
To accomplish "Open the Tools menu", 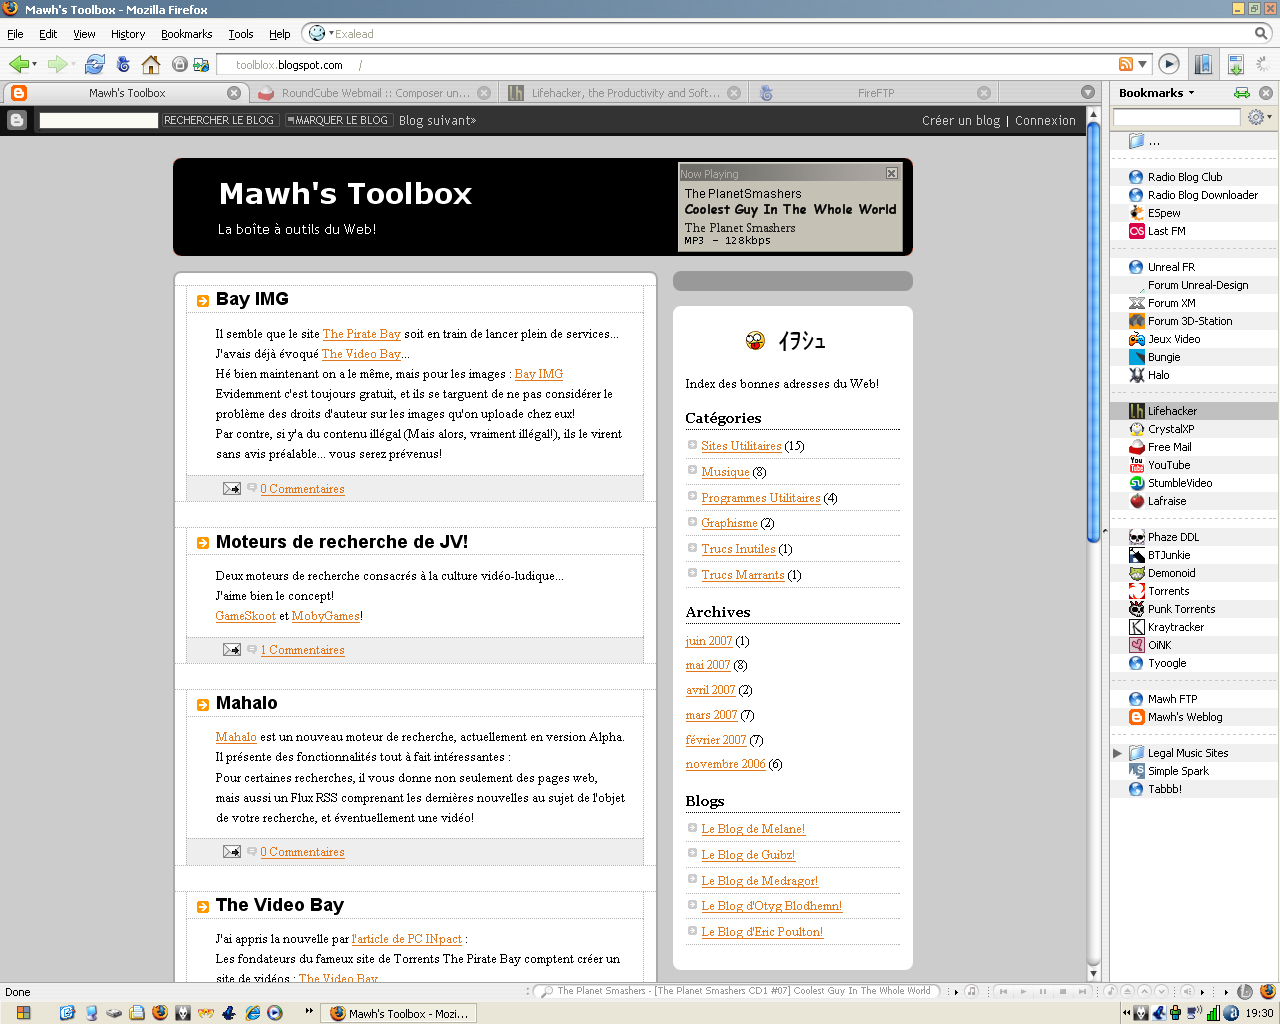I will point(241,34).
